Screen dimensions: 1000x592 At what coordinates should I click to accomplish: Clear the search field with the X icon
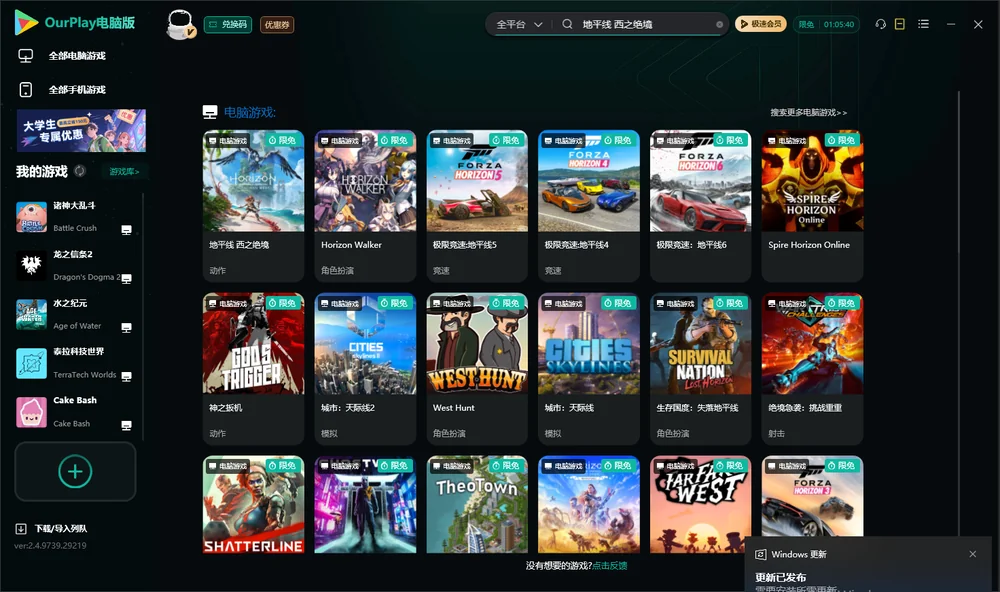click(x=719, y=25)
